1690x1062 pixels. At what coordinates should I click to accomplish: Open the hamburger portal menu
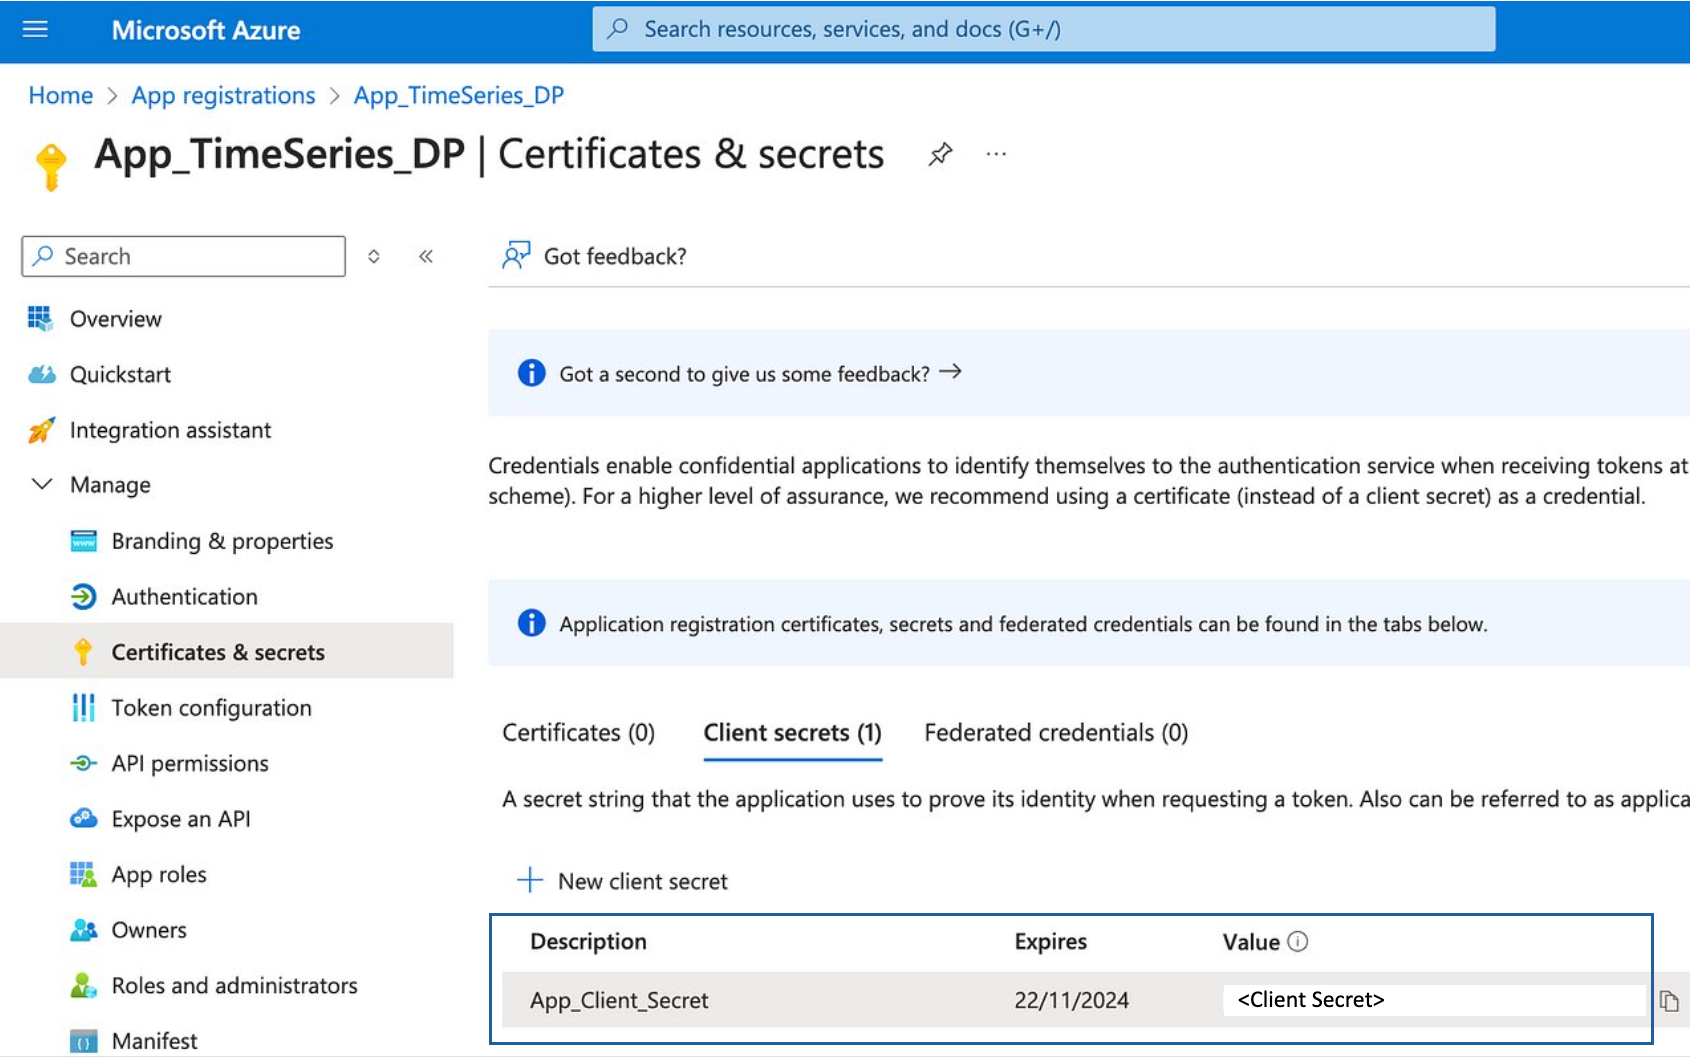[x=35, y=29]
